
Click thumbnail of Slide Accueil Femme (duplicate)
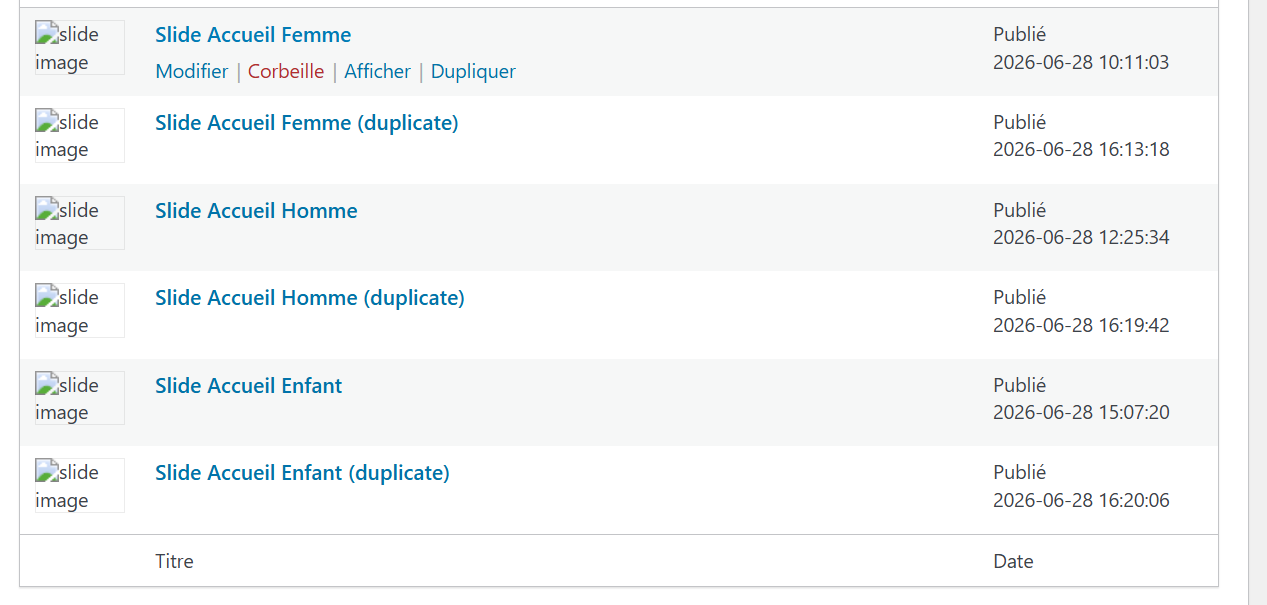[80, 135]
